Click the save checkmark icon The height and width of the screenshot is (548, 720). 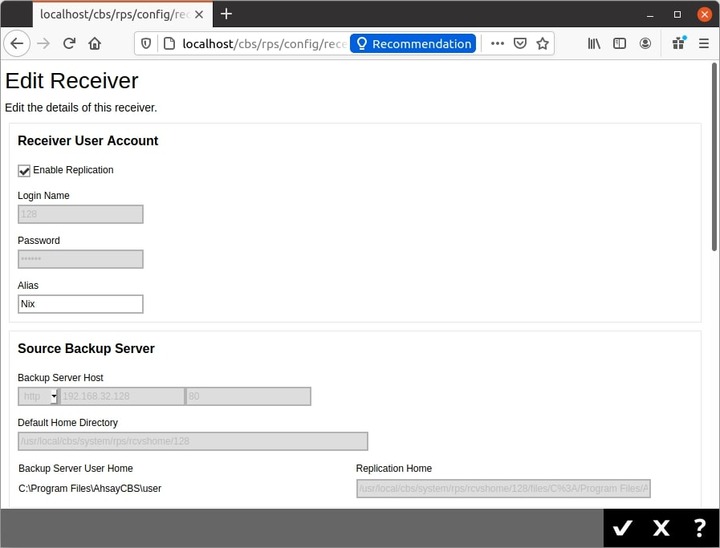click(x=623, y=528)
